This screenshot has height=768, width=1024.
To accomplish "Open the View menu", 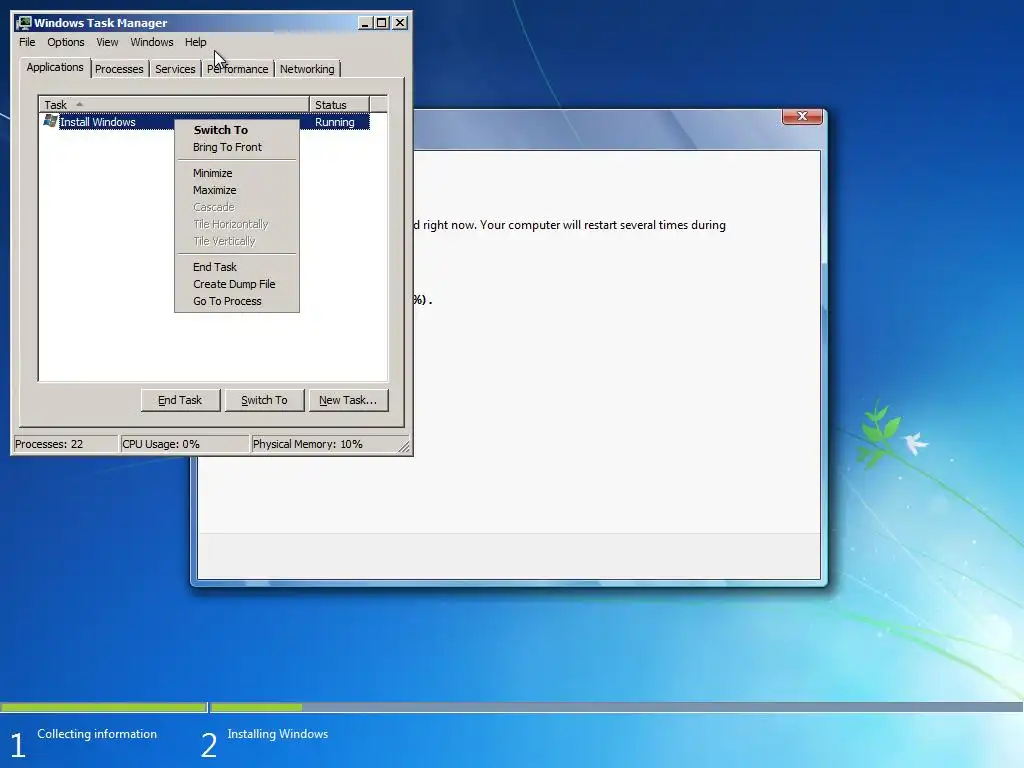I will tap(107, 42).
